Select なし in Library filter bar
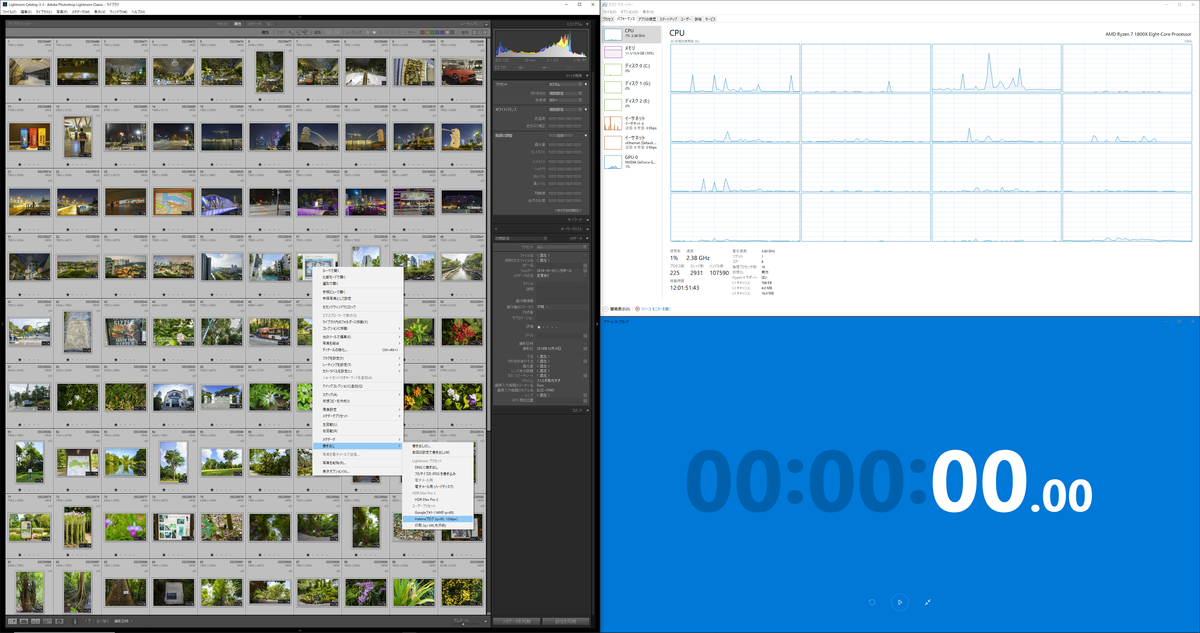Viewport: 1200px width, 633px height. click(x=269, y=23)
